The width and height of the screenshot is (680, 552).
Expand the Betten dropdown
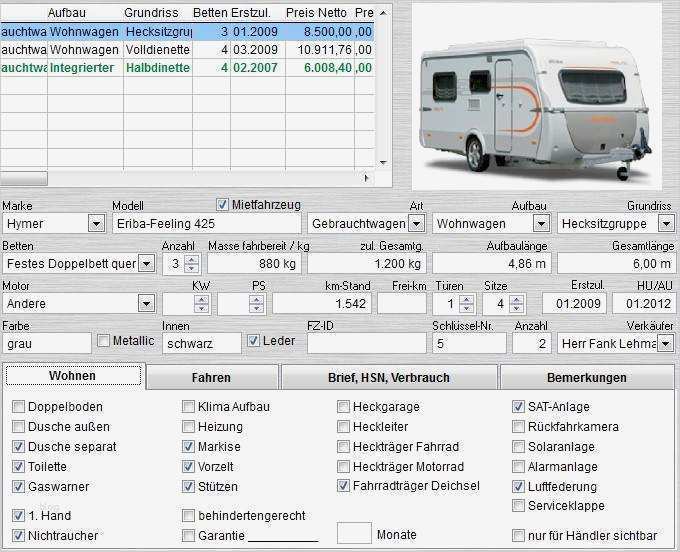pyautogui.click(x=147, y=264)
